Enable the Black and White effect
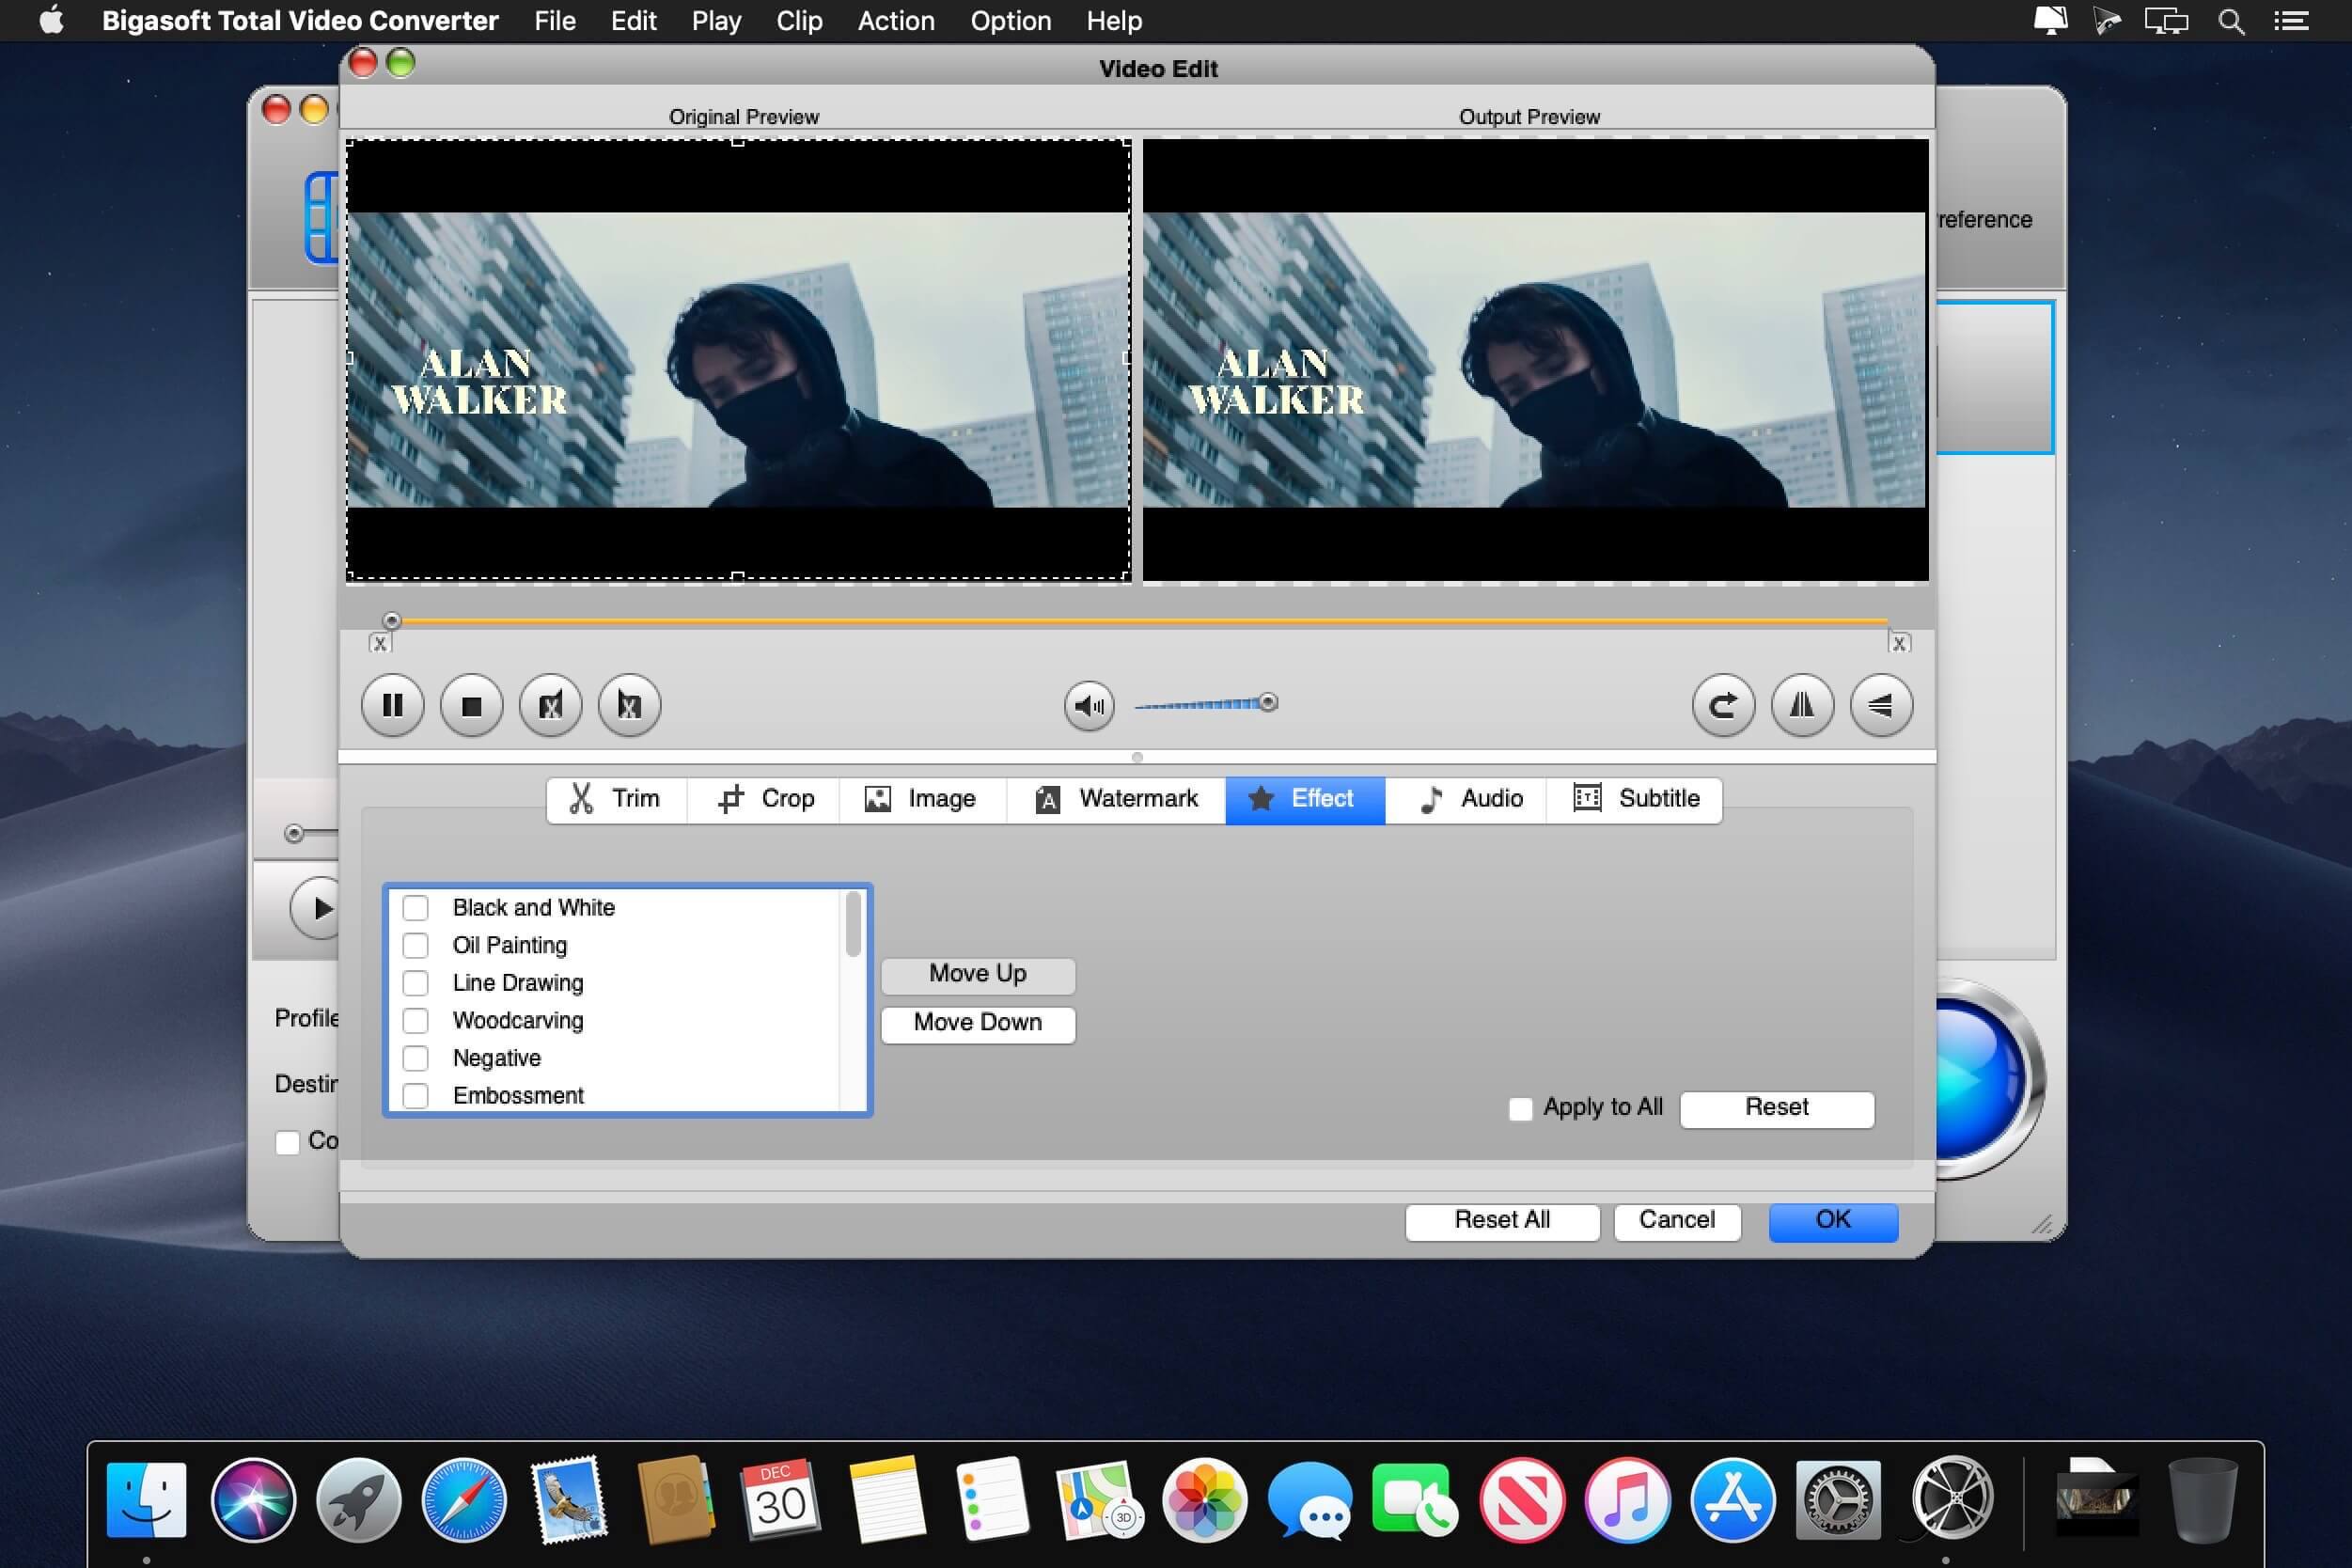Screen dimensions: 2352x1568 (x=415, y=908)
